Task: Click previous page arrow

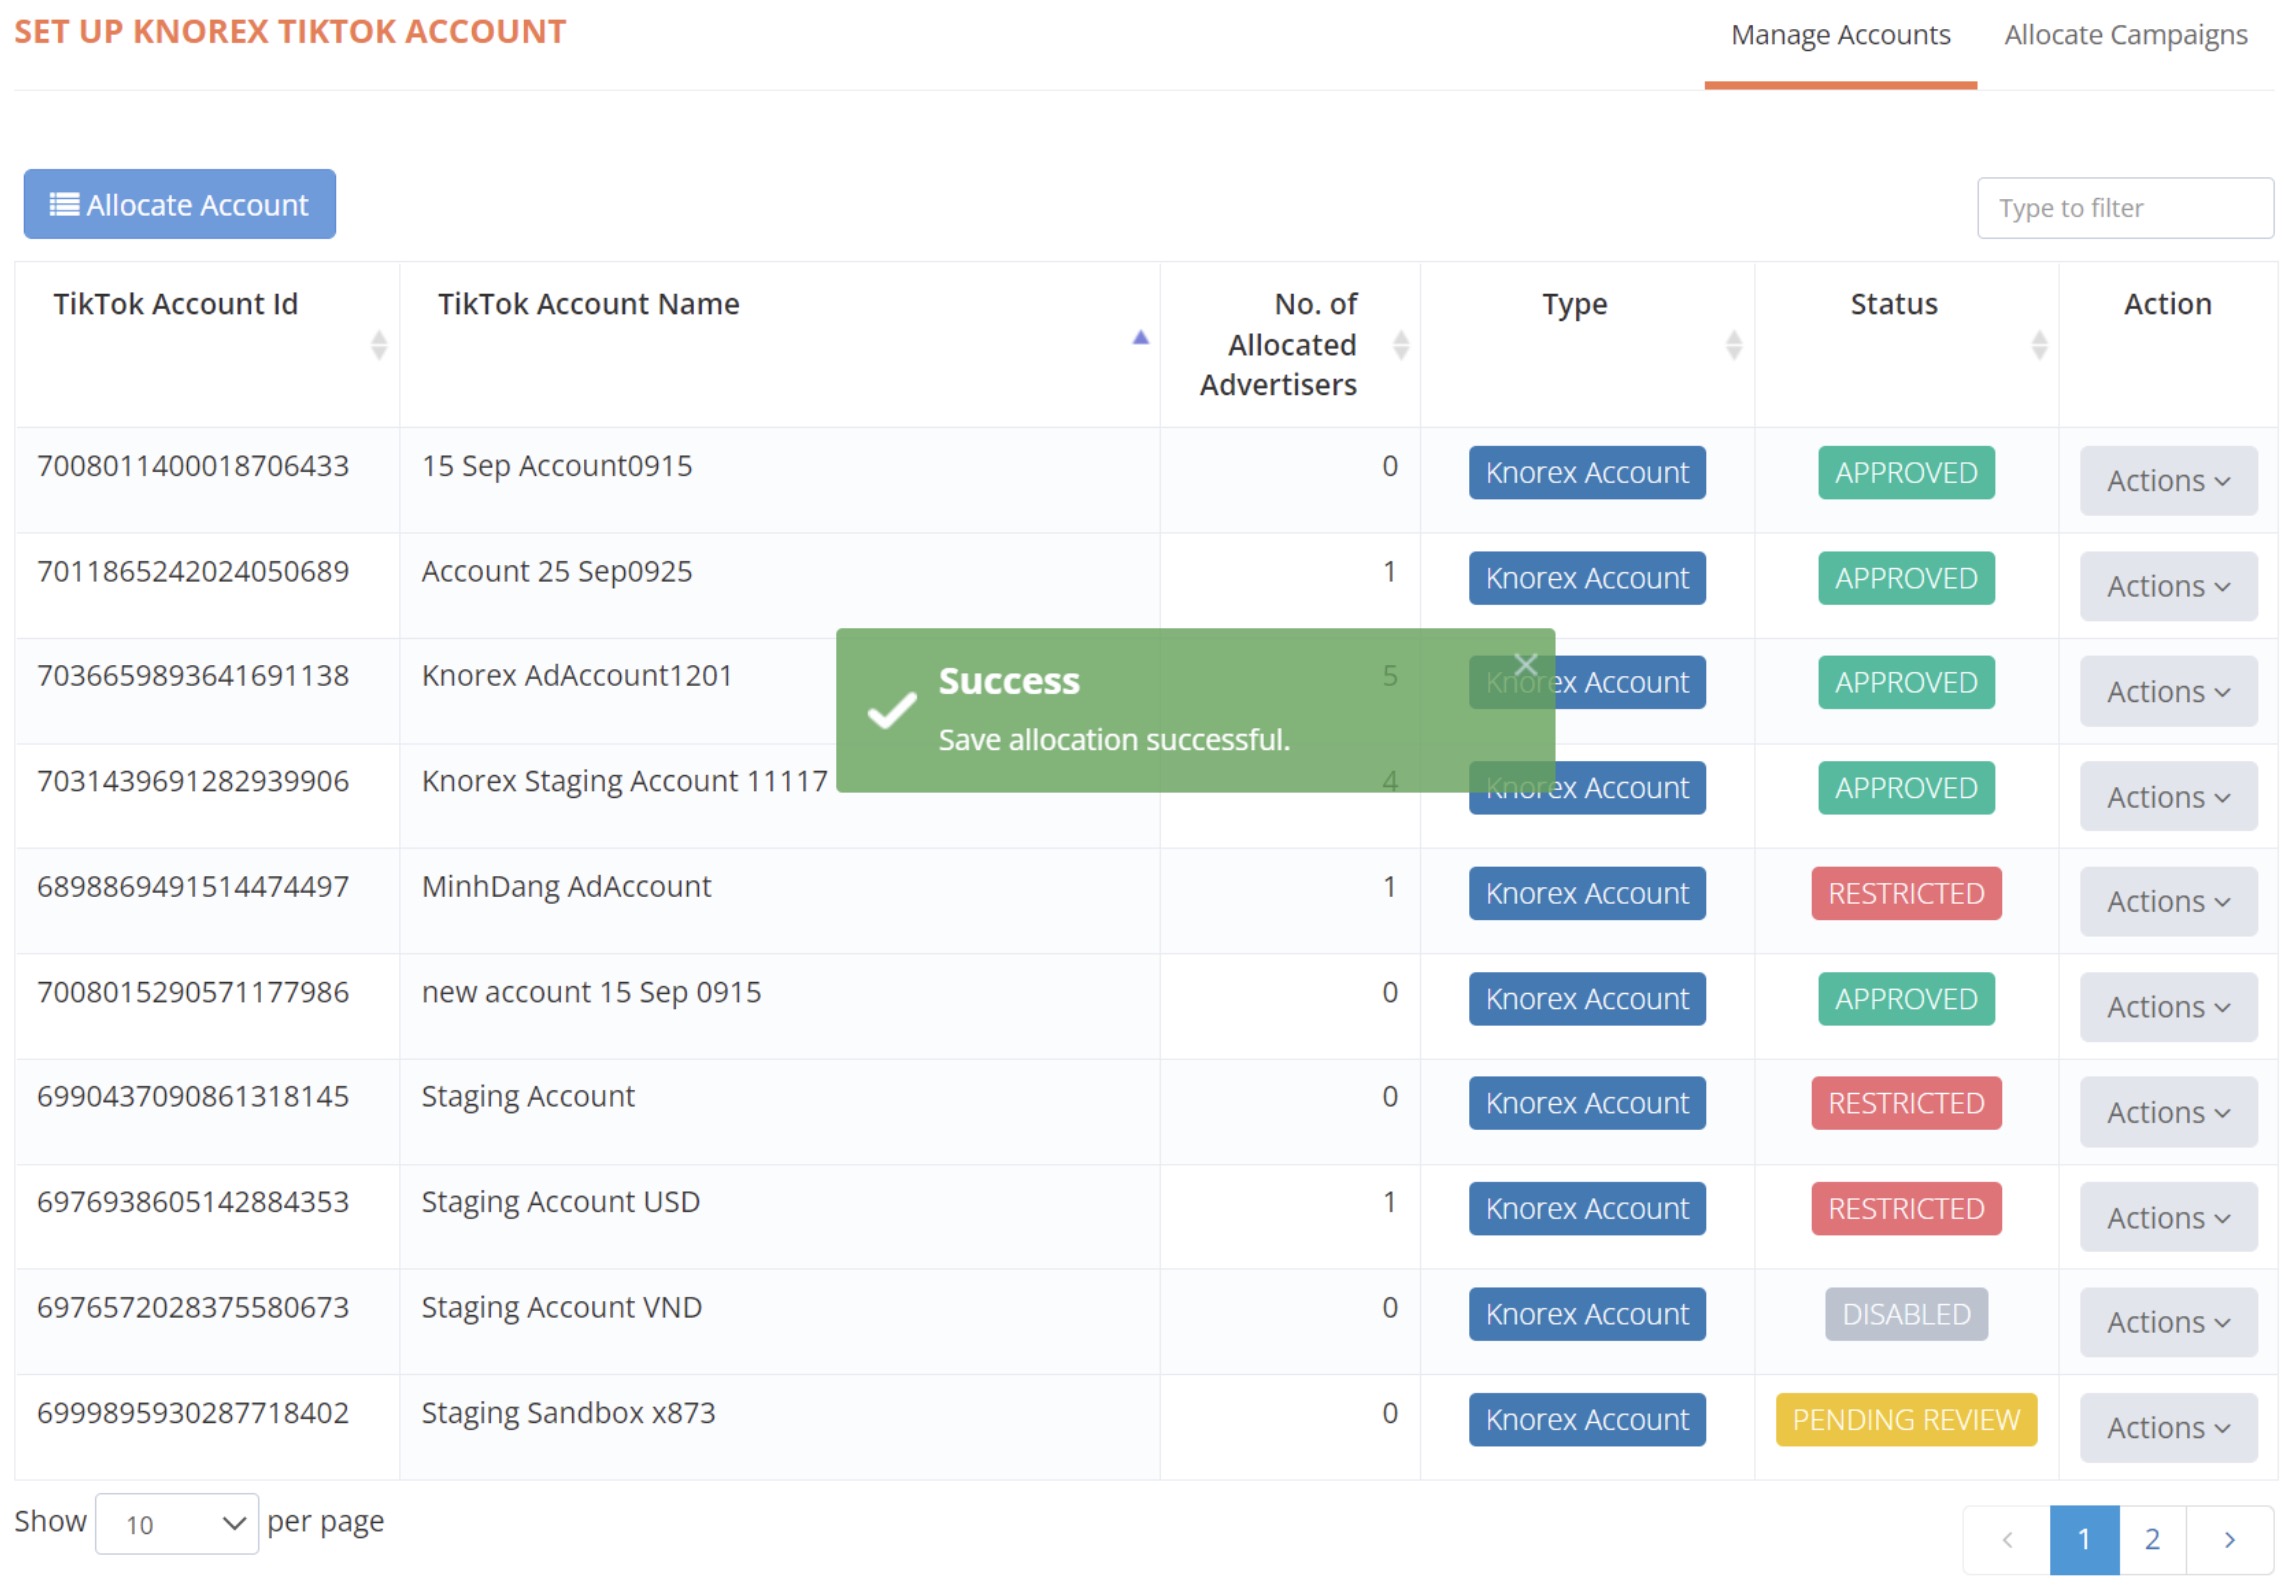Action: tap(2007, 1540)
